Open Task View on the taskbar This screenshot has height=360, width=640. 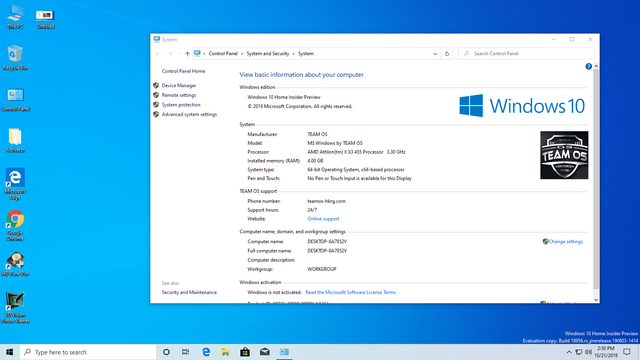[x=185, y=352]
